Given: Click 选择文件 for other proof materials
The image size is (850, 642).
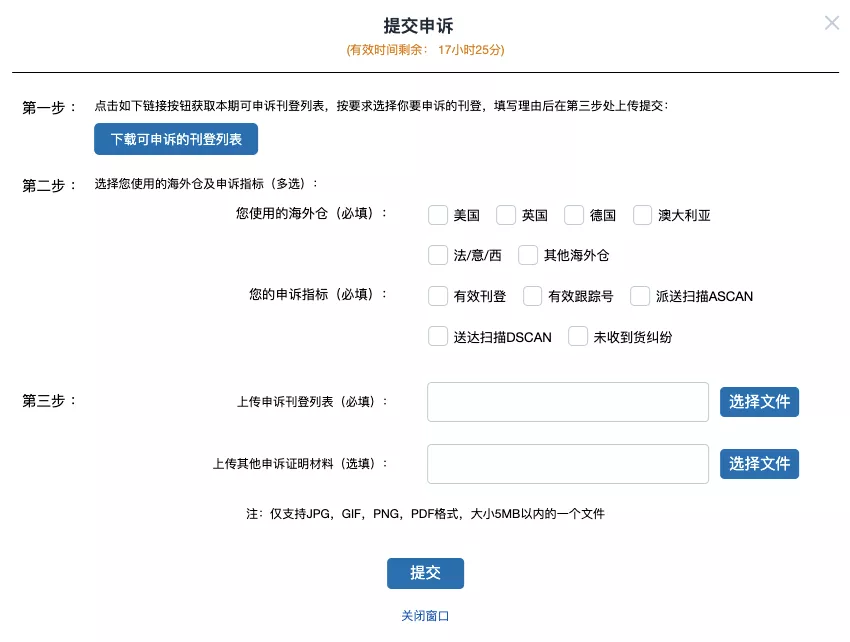Looking at the screenshot, I should click(x=759, y=463).
